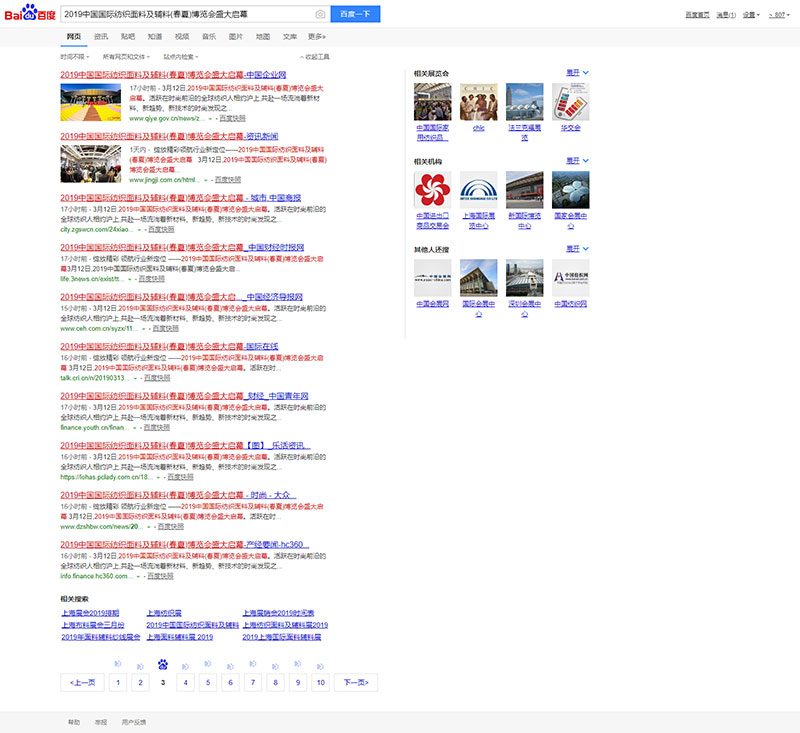
Task: Open the 所有网页和文件 file type dropdown
Action: (126, 57)
